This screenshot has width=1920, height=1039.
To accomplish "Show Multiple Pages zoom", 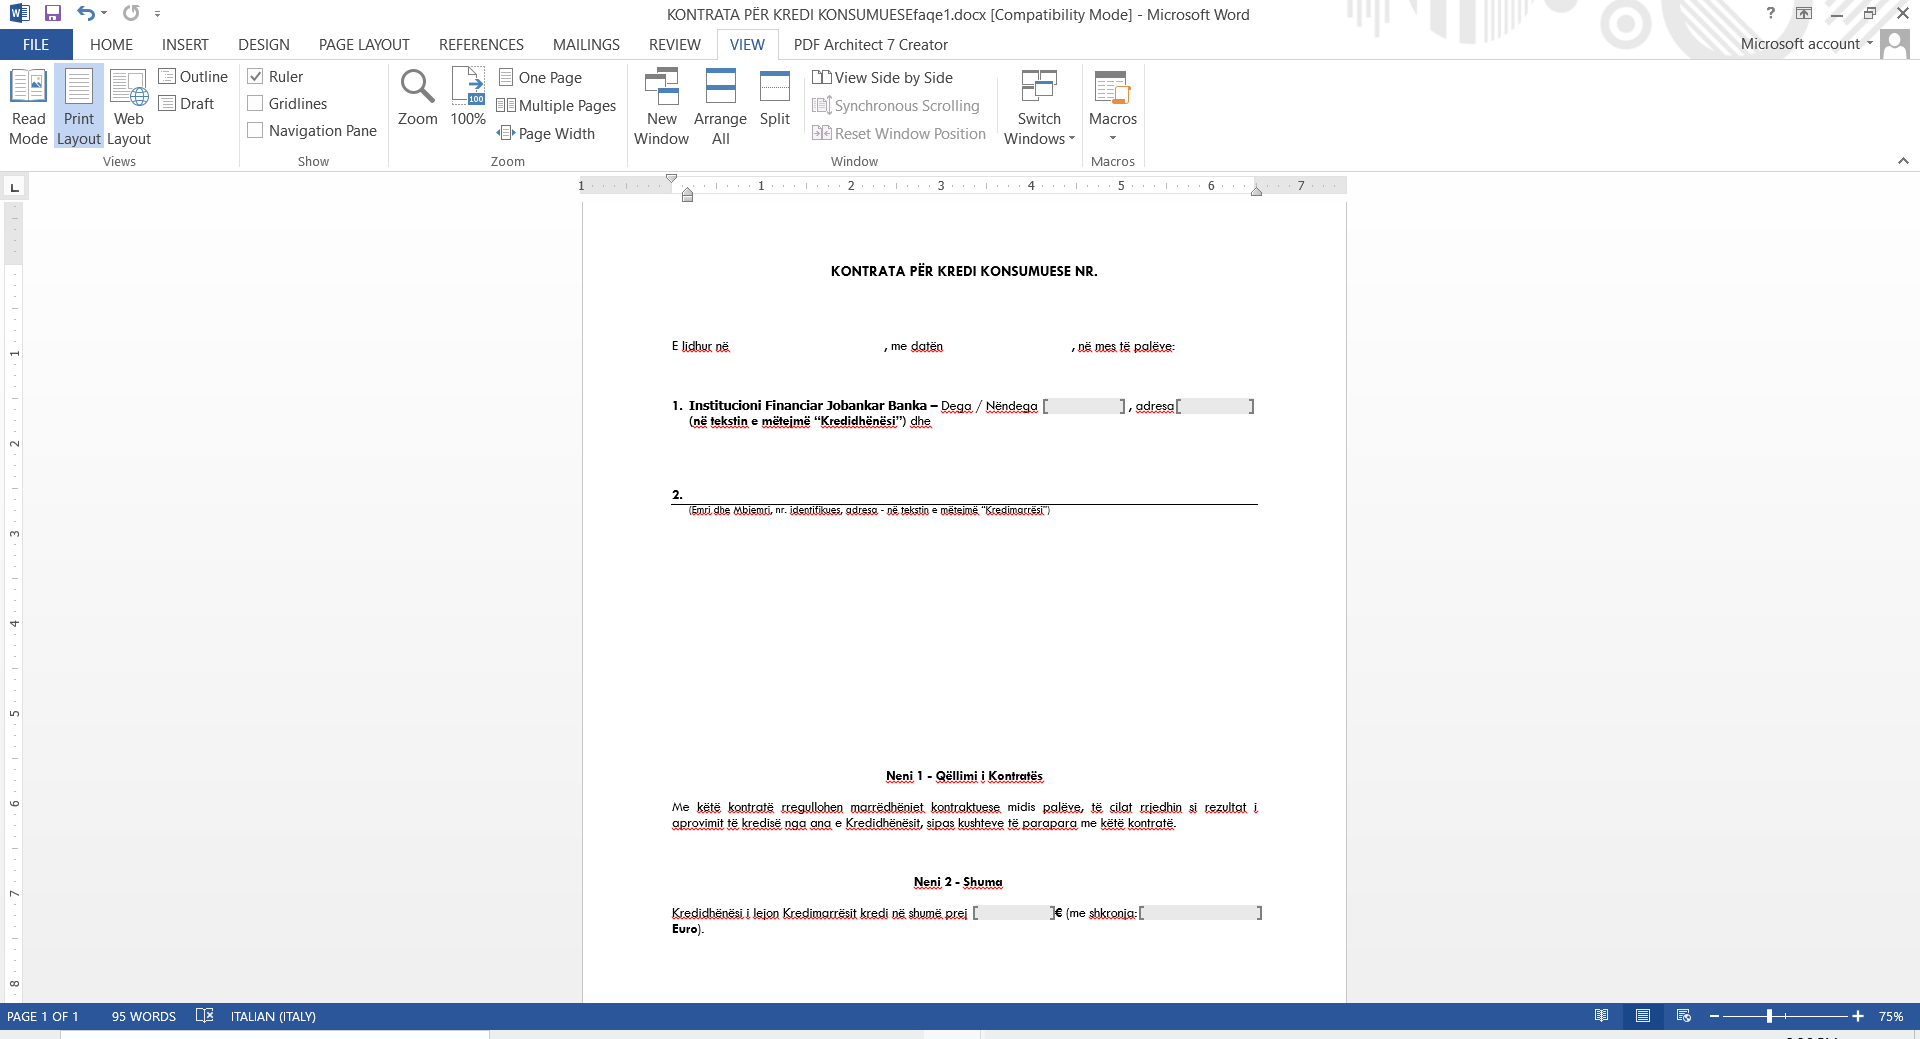I will (557, 105).
